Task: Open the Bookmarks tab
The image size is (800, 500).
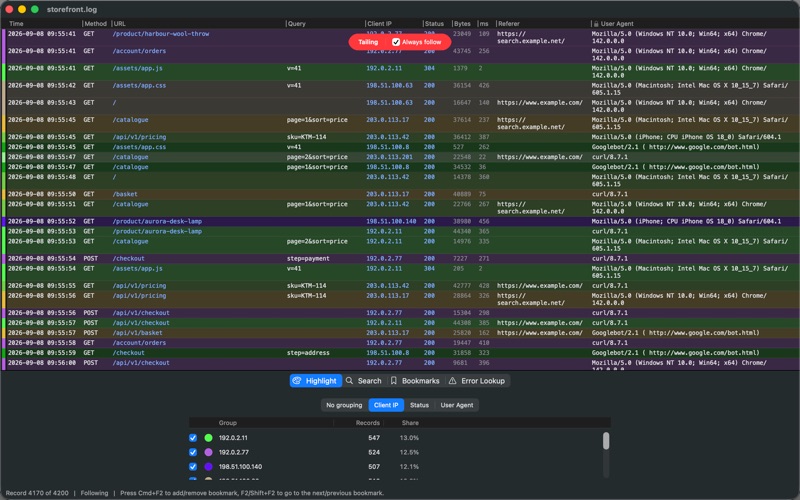Action: coord(415,381)
